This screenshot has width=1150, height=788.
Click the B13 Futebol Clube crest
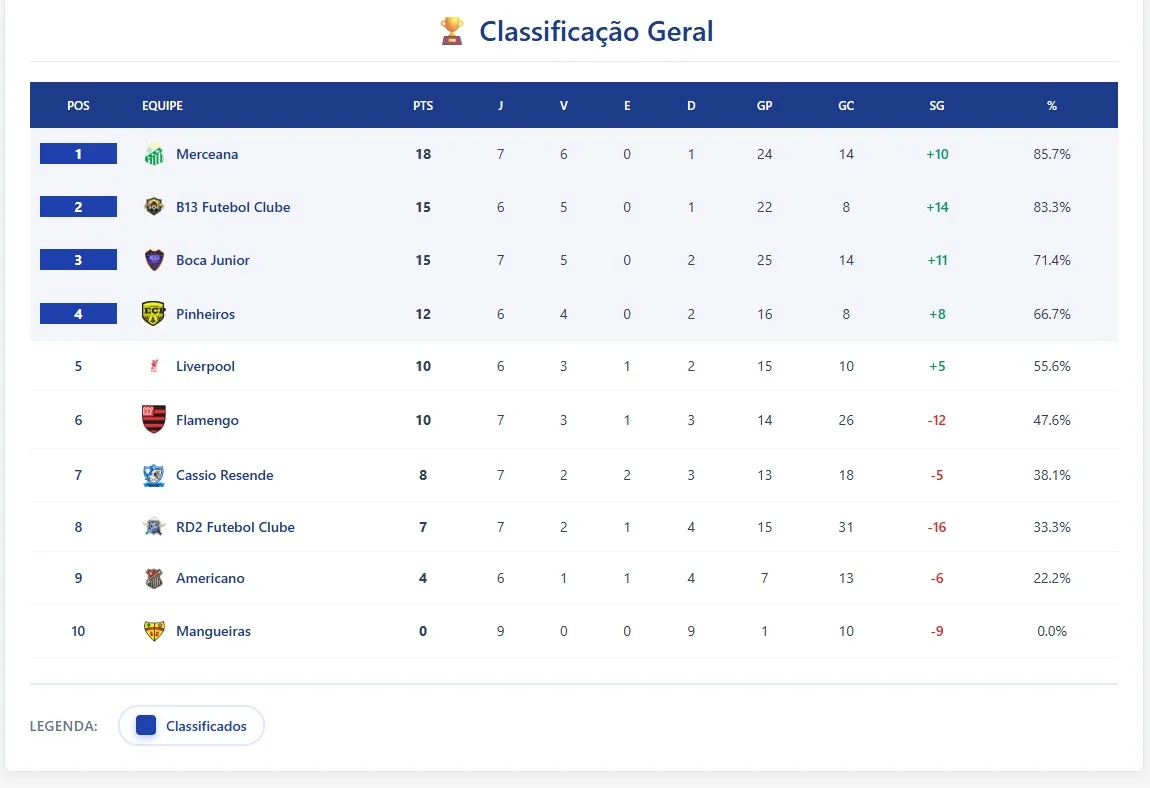[x=153, y=207]
